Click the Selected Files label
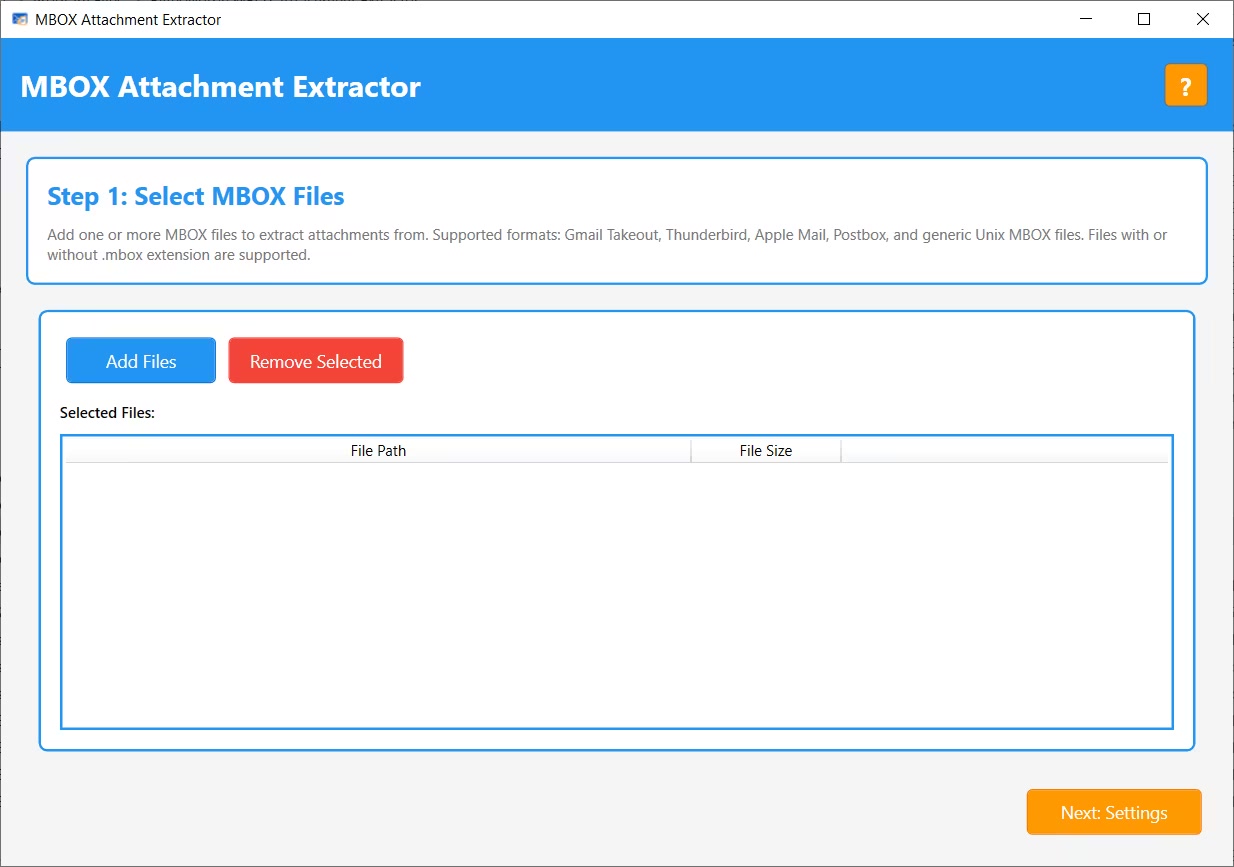 107,413
